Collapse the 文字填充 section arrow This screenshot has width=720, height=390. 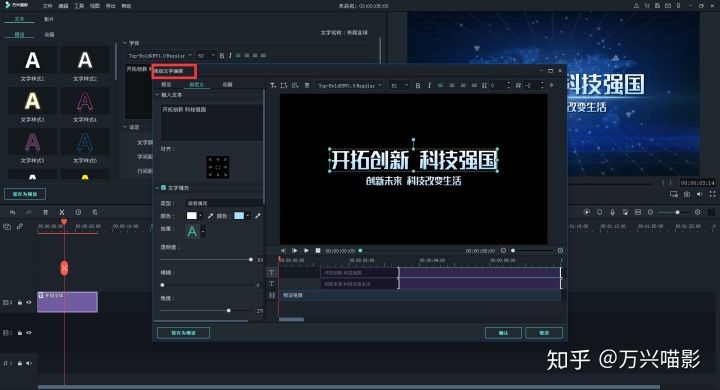[157, 187]
